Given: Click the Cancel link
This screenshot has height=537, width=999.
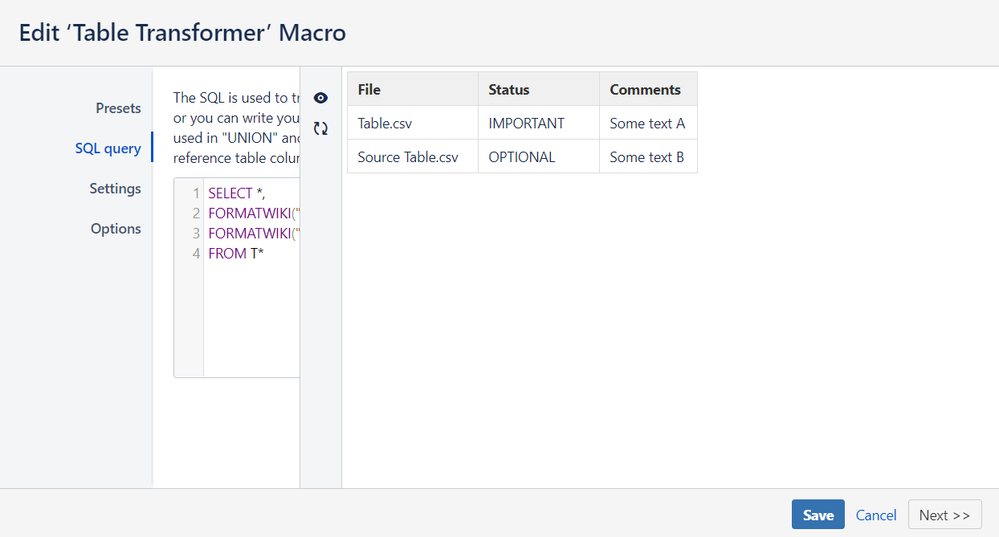Looking at the screenshot, I should [x=876, y=514].
